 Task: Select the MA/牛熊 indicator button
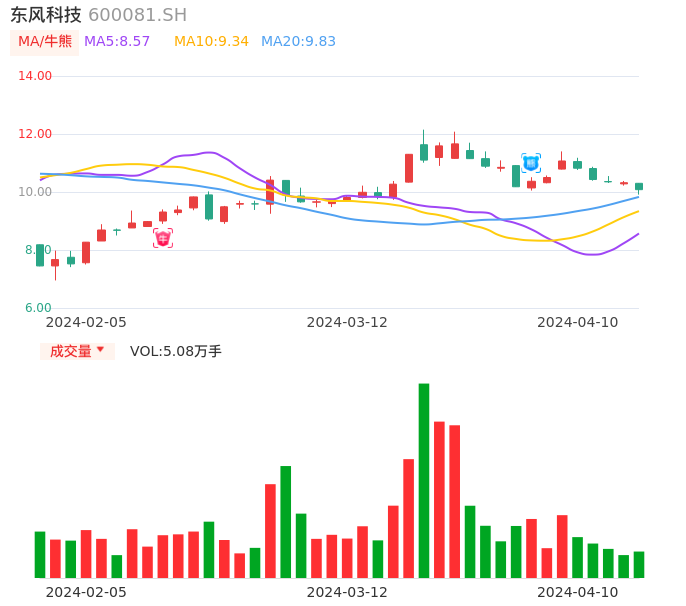(45, 42)
